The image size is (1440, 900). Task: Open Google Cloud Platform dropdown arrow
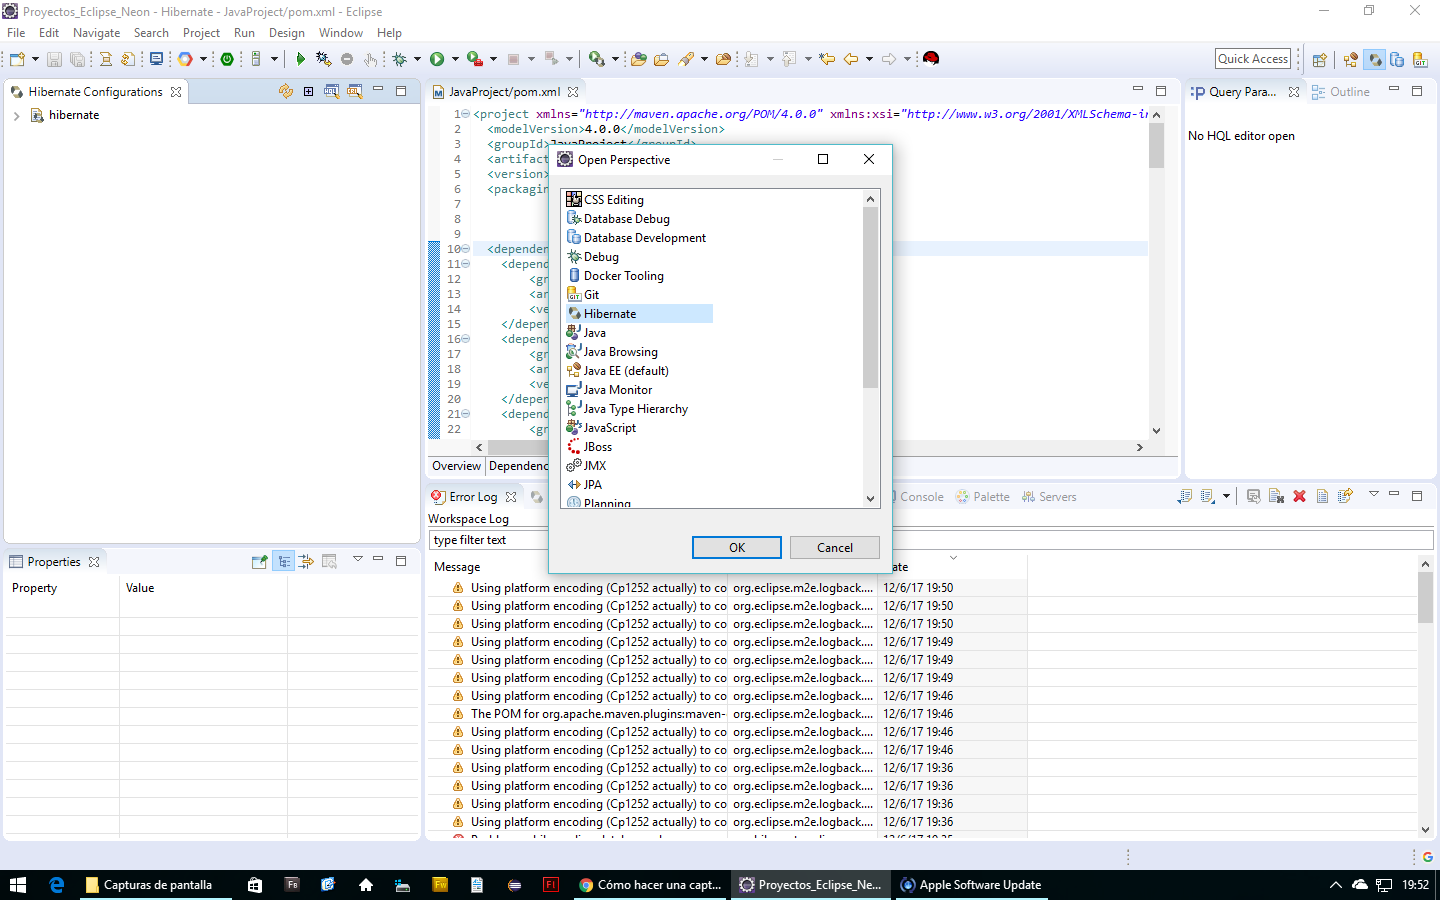[203, 59]
